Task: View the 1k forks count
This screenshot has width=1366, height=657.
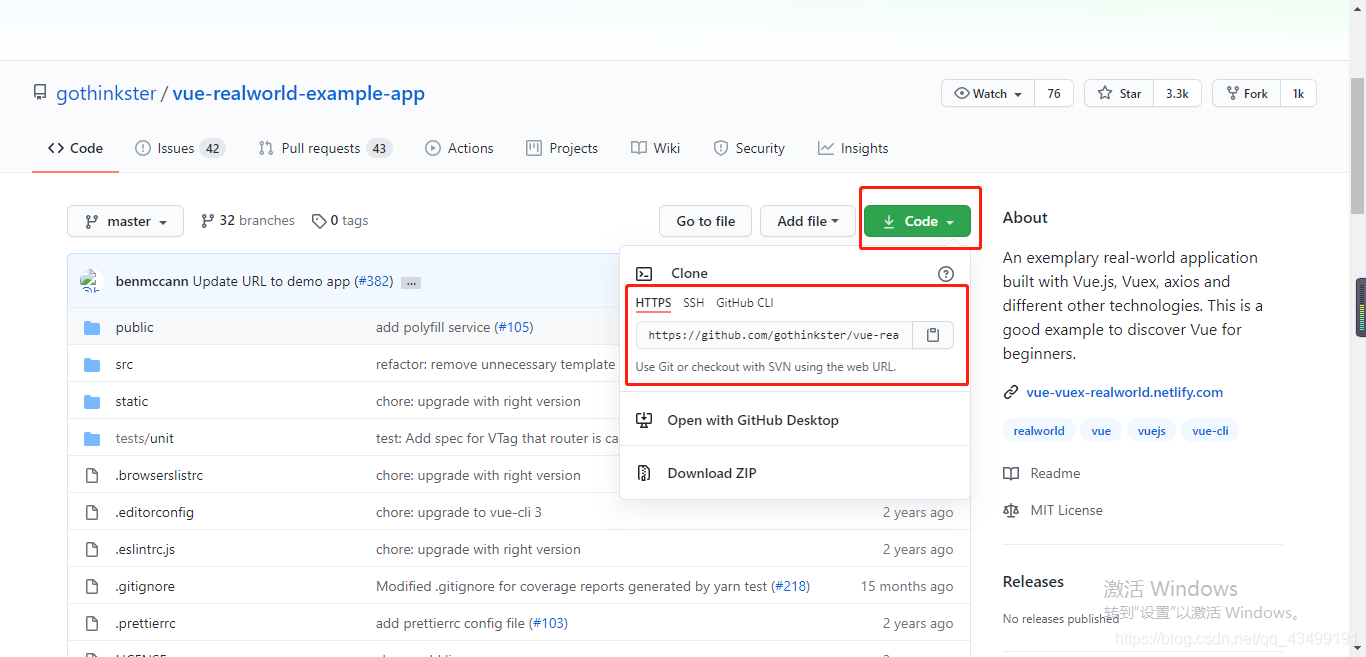Action: click(1298, 93)
